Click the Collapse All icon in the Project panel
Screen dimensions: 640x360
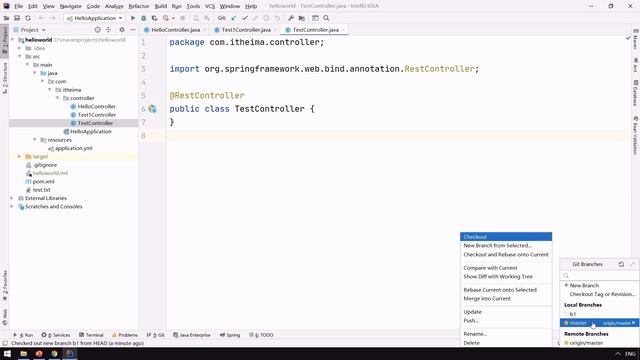tap(108, 30)
